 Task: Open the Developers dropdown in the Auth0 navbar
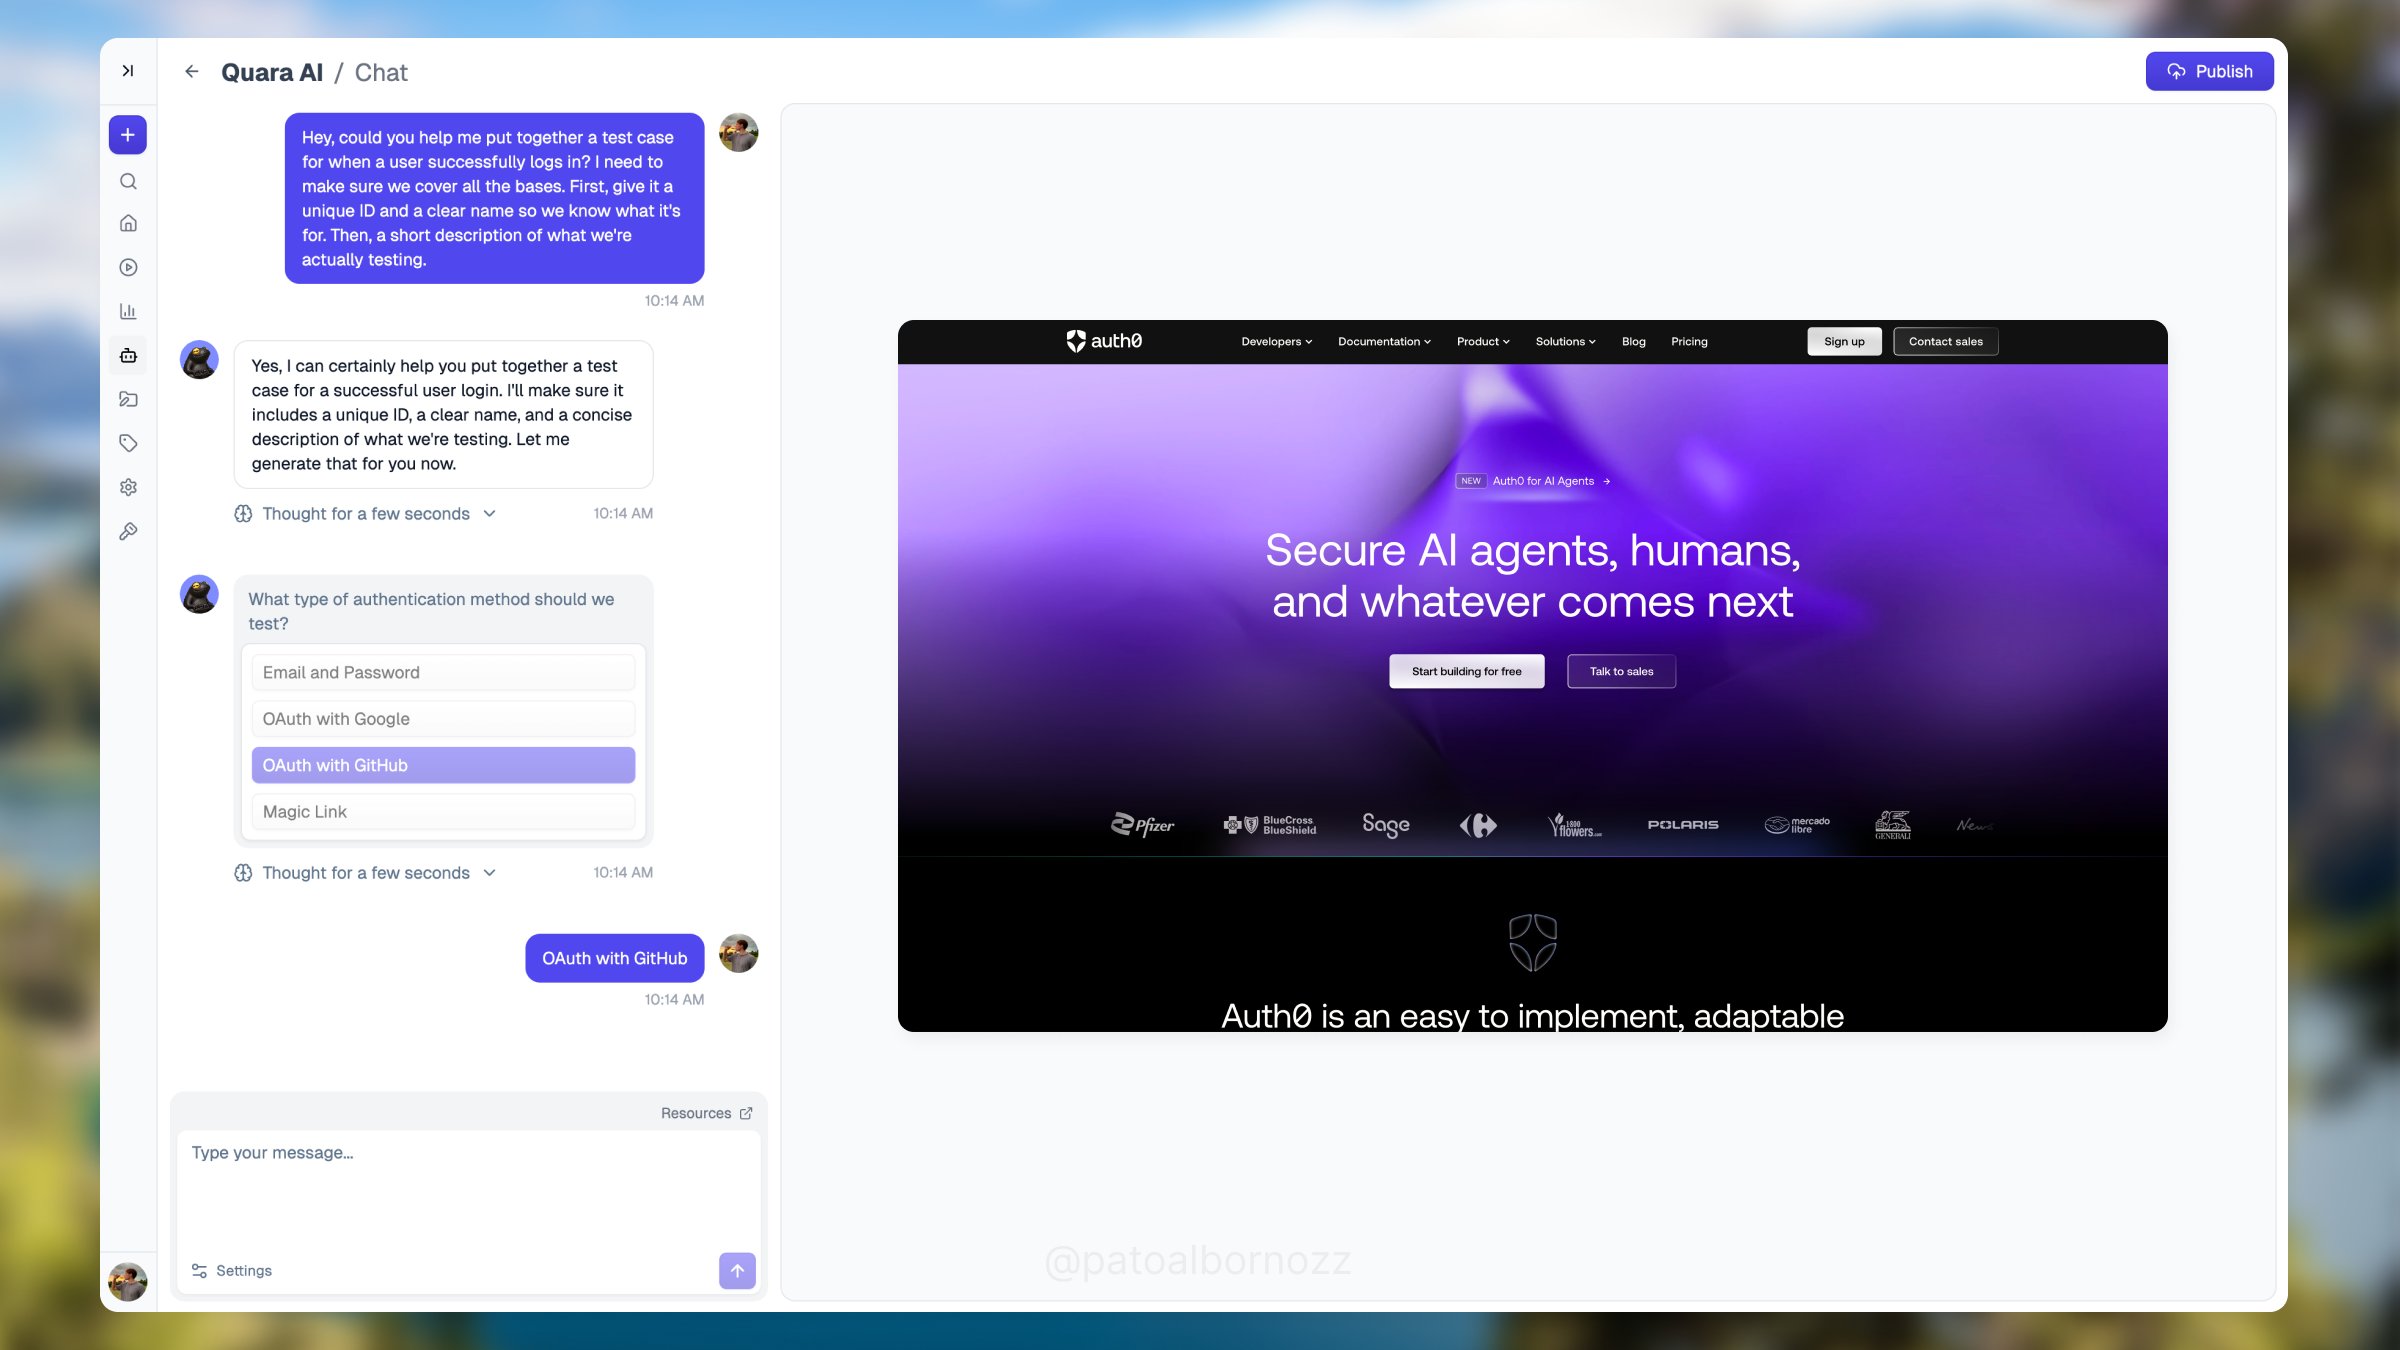(x=1275, y=341)
